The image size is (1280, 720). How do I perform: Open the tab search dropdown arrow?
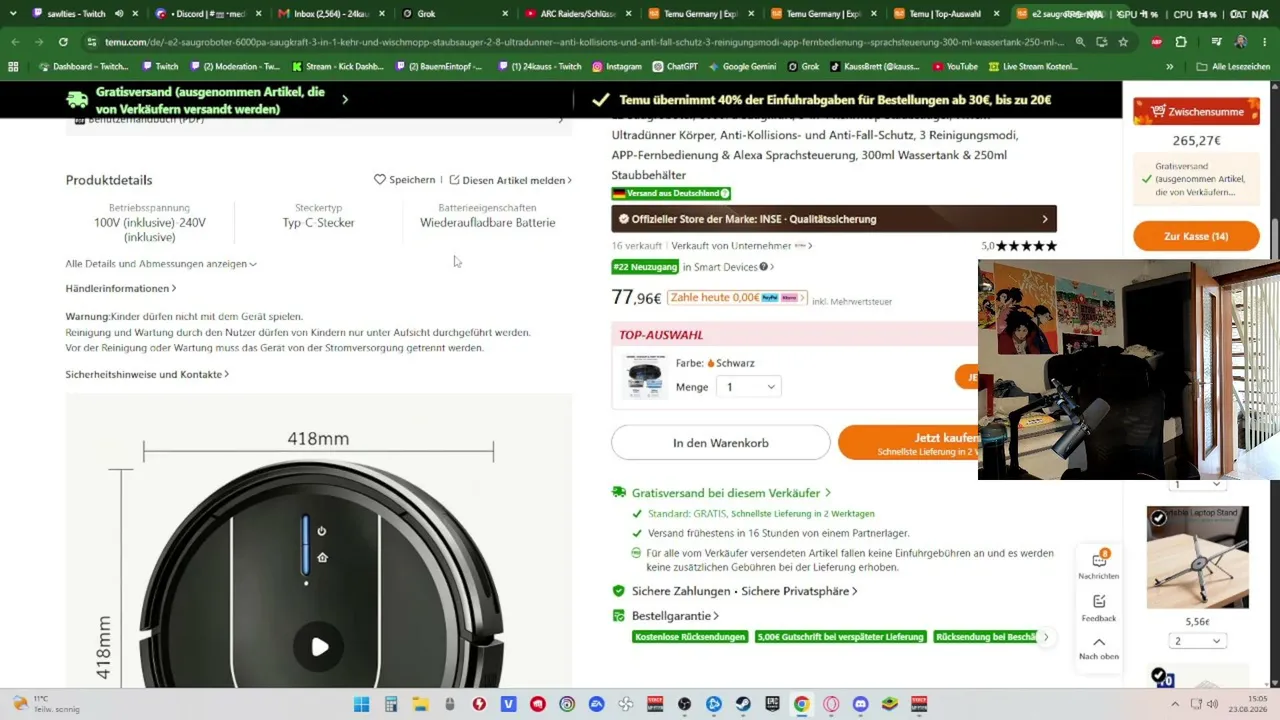pos(13,14)
